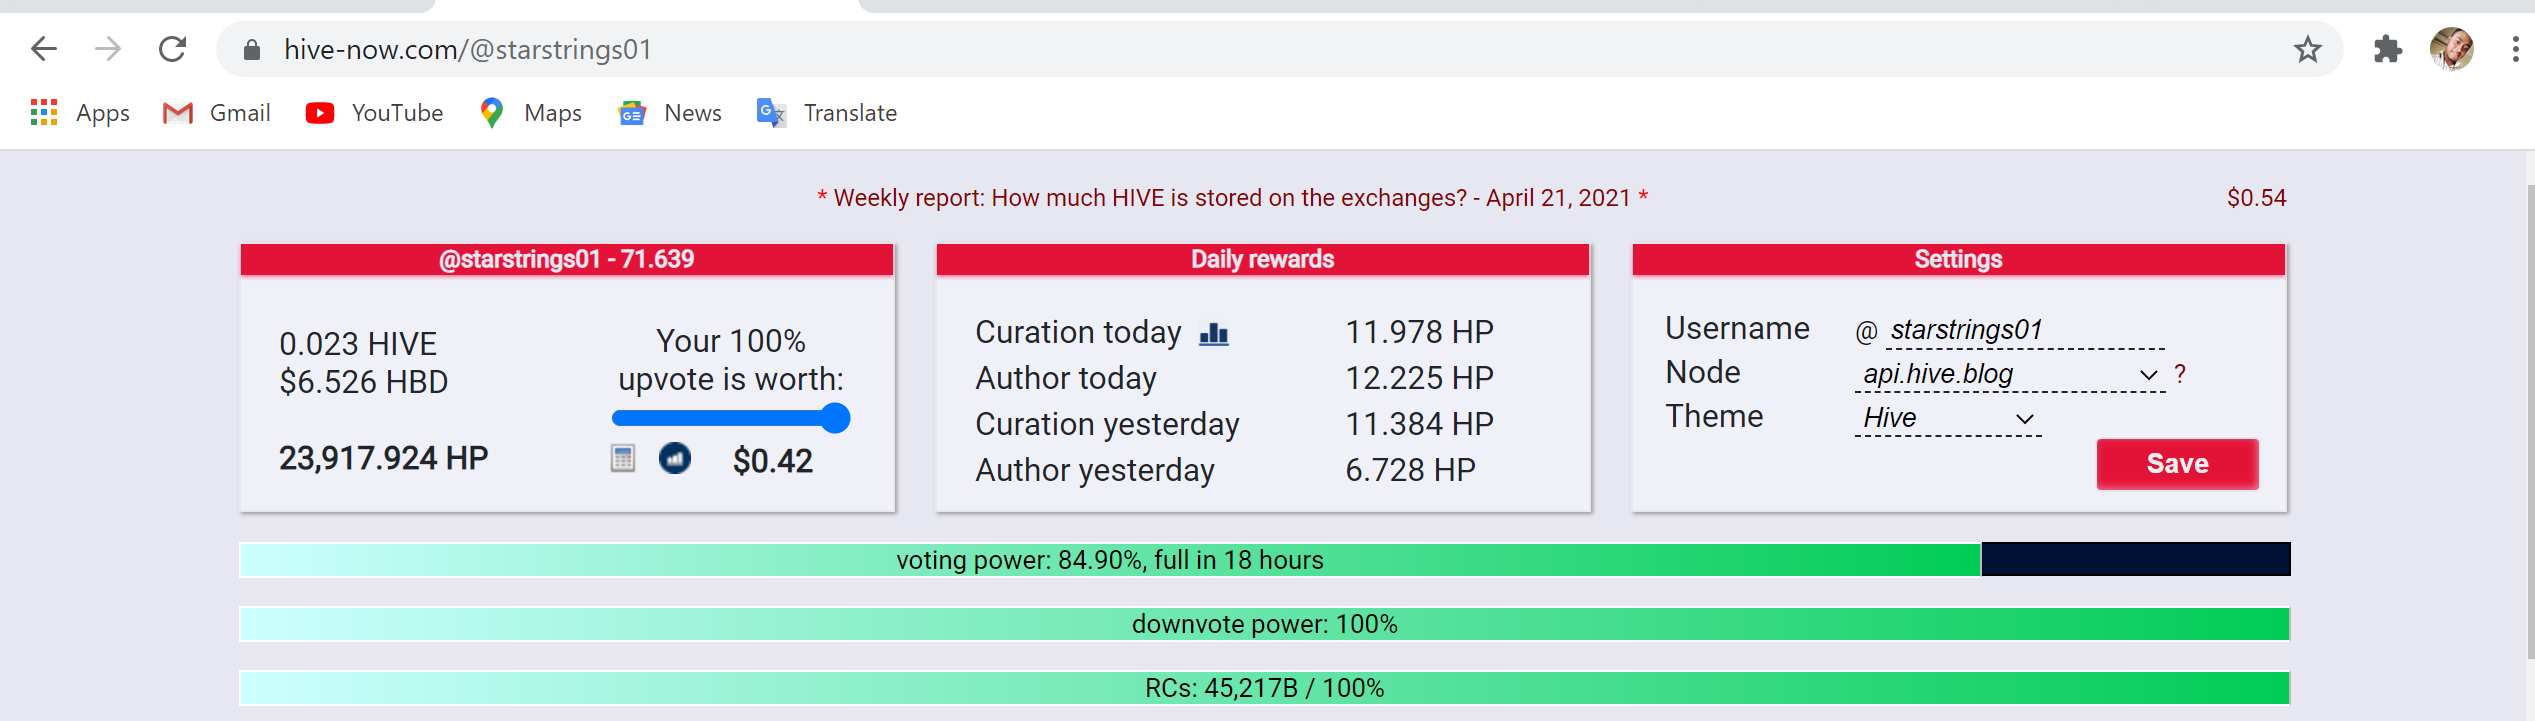This screenshot has width=2535, height=721.
Task: Click the $6.526 HBD balance
Action: 364,382
